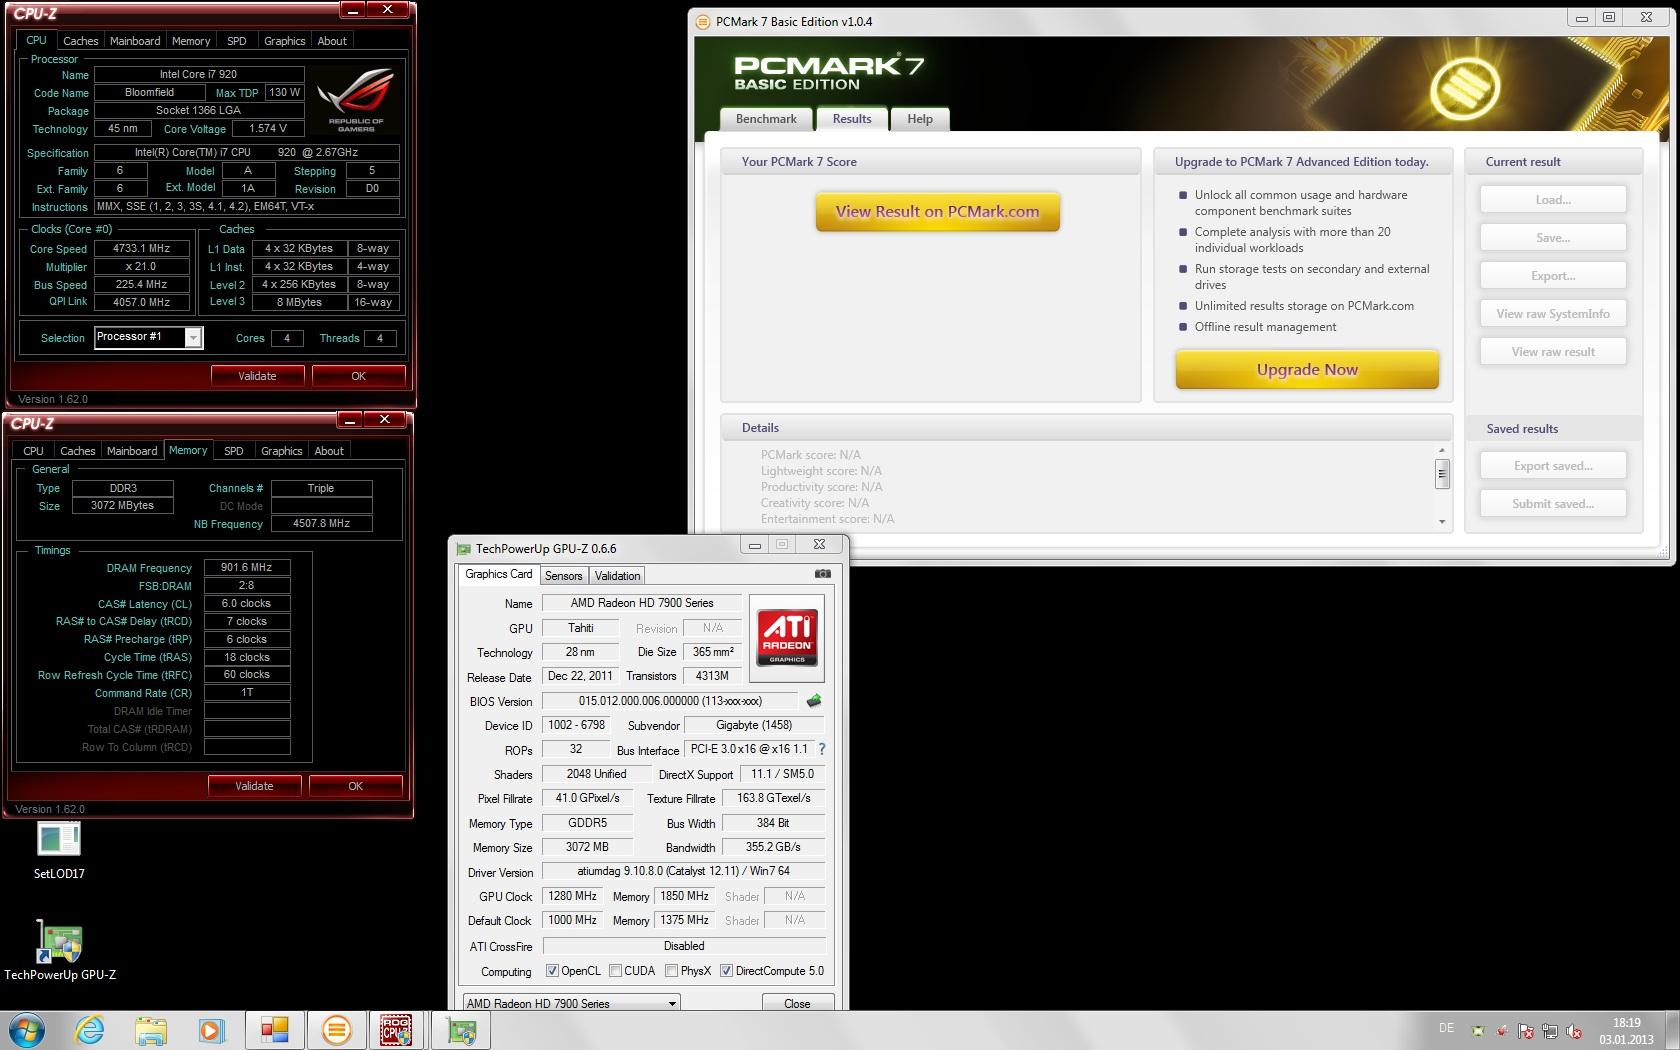Open Windows Media Player from the taskbar
This screenshot has width=1680, height=1050.
click(x=211, y=1030)
